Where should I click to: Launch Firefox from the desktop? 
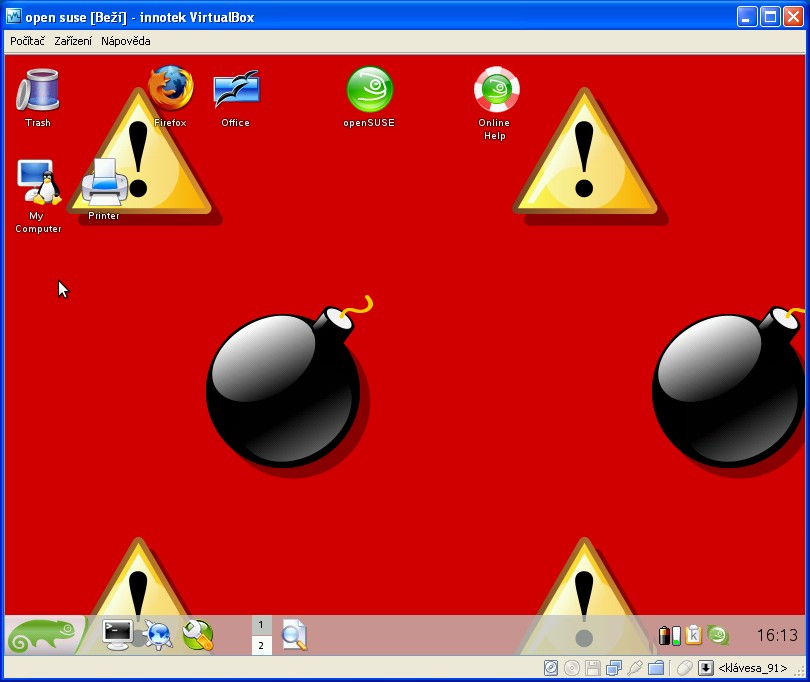pyautogui.click(x=170, y=89)
